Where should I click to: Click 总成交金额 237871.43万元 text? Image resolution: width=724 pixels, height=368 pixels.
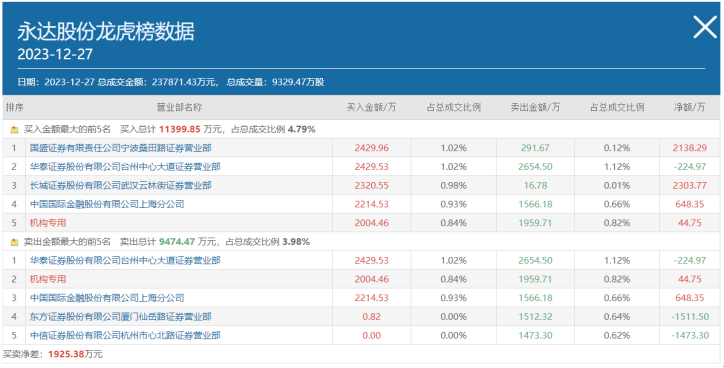[157, 82]
